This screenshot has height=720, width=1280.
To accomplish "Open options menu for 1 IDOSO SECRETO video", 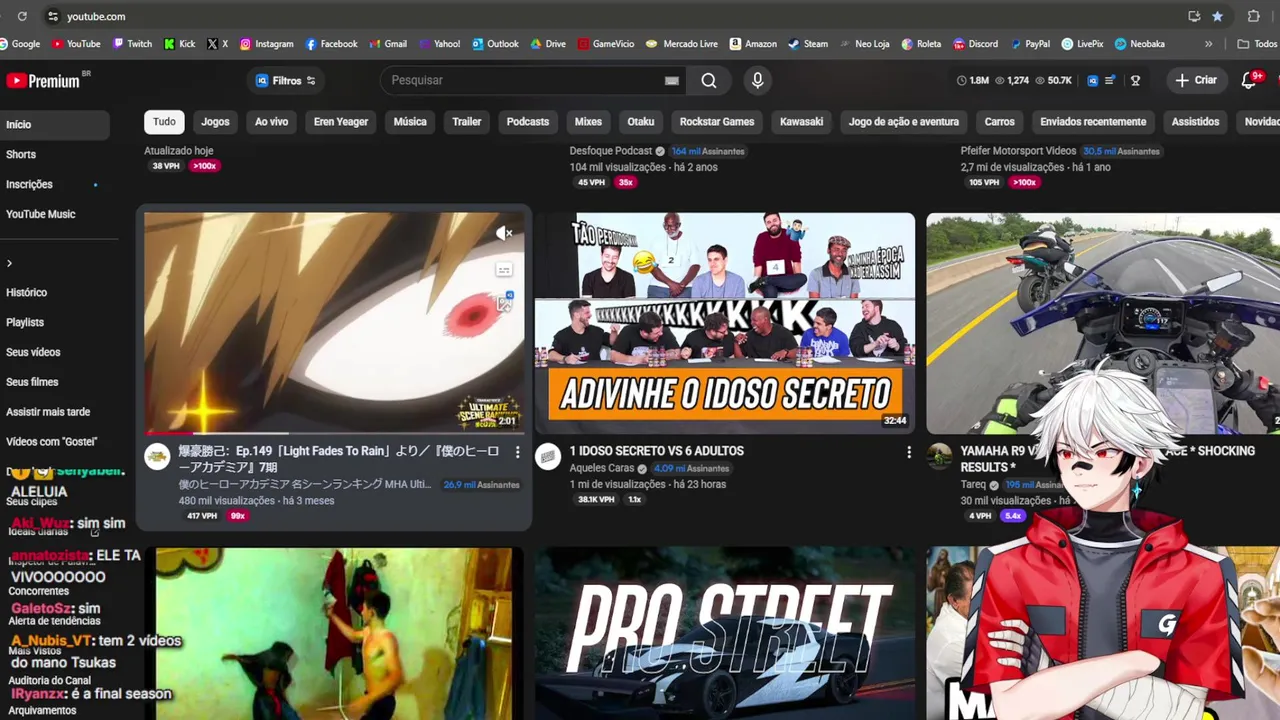I will point(908,452).
